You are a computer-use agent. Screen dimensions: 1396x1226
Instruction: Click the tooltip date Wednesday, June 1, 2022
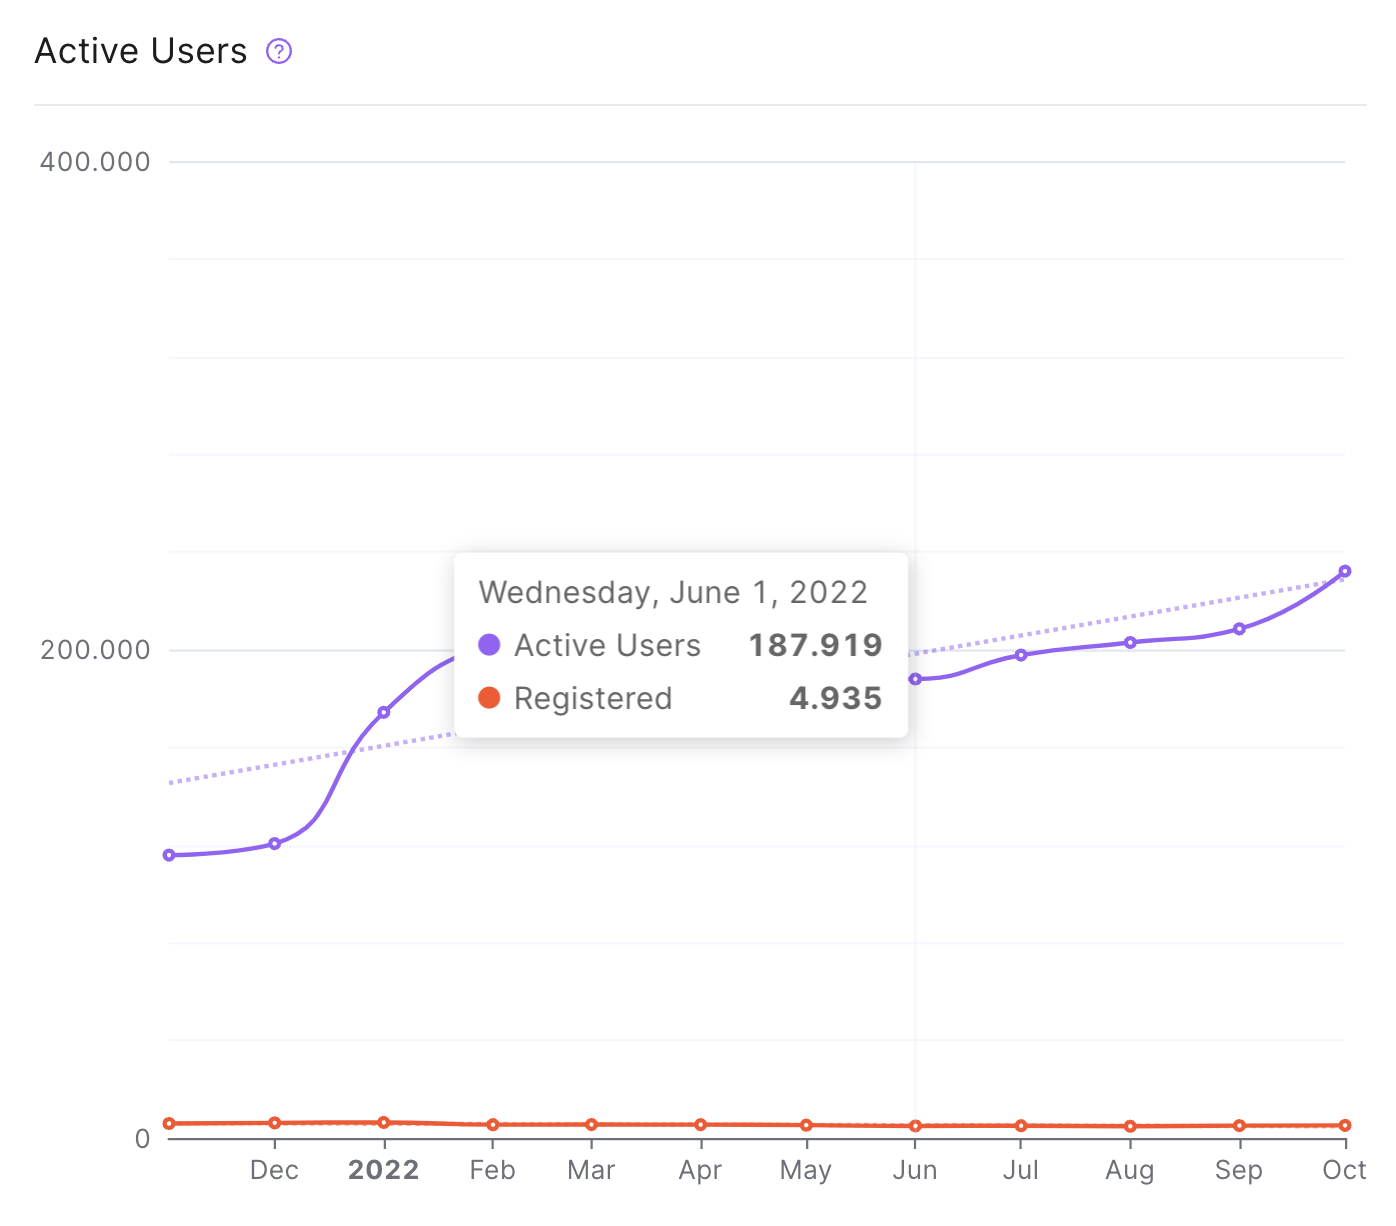[x=673, y=592]
